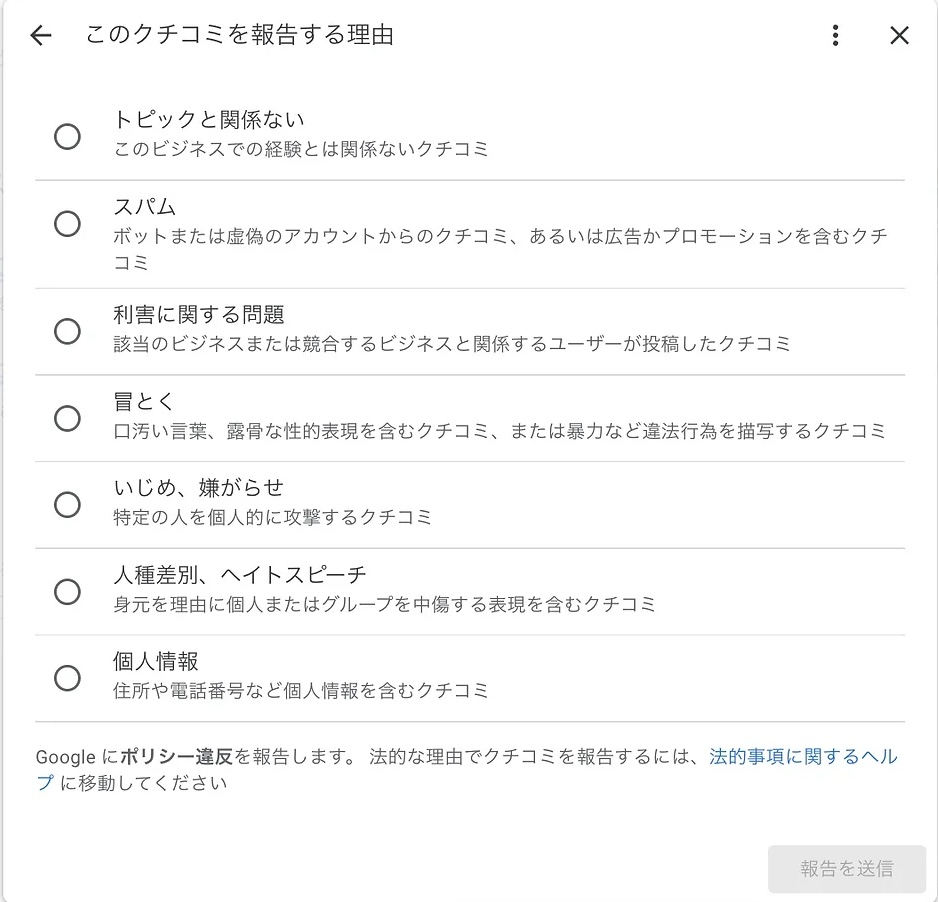Choose 人種差別、ヘイトスピーチ option
The image size is (938, 902).
tap(67, 592)
